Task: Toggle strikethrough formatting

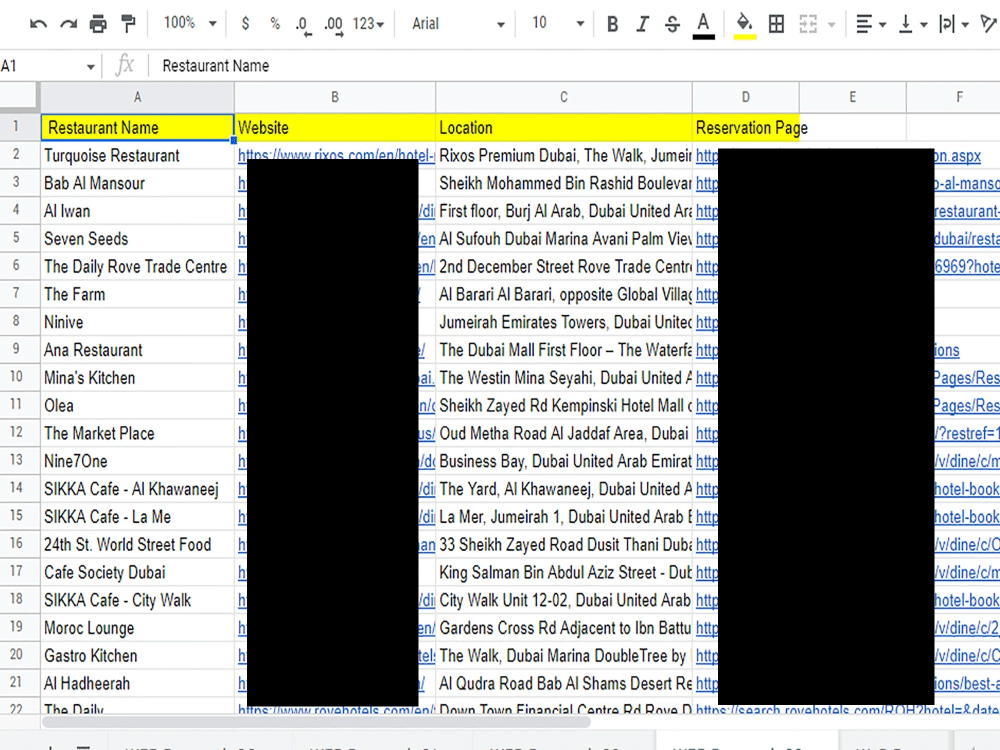Action: tap(672, 24)
